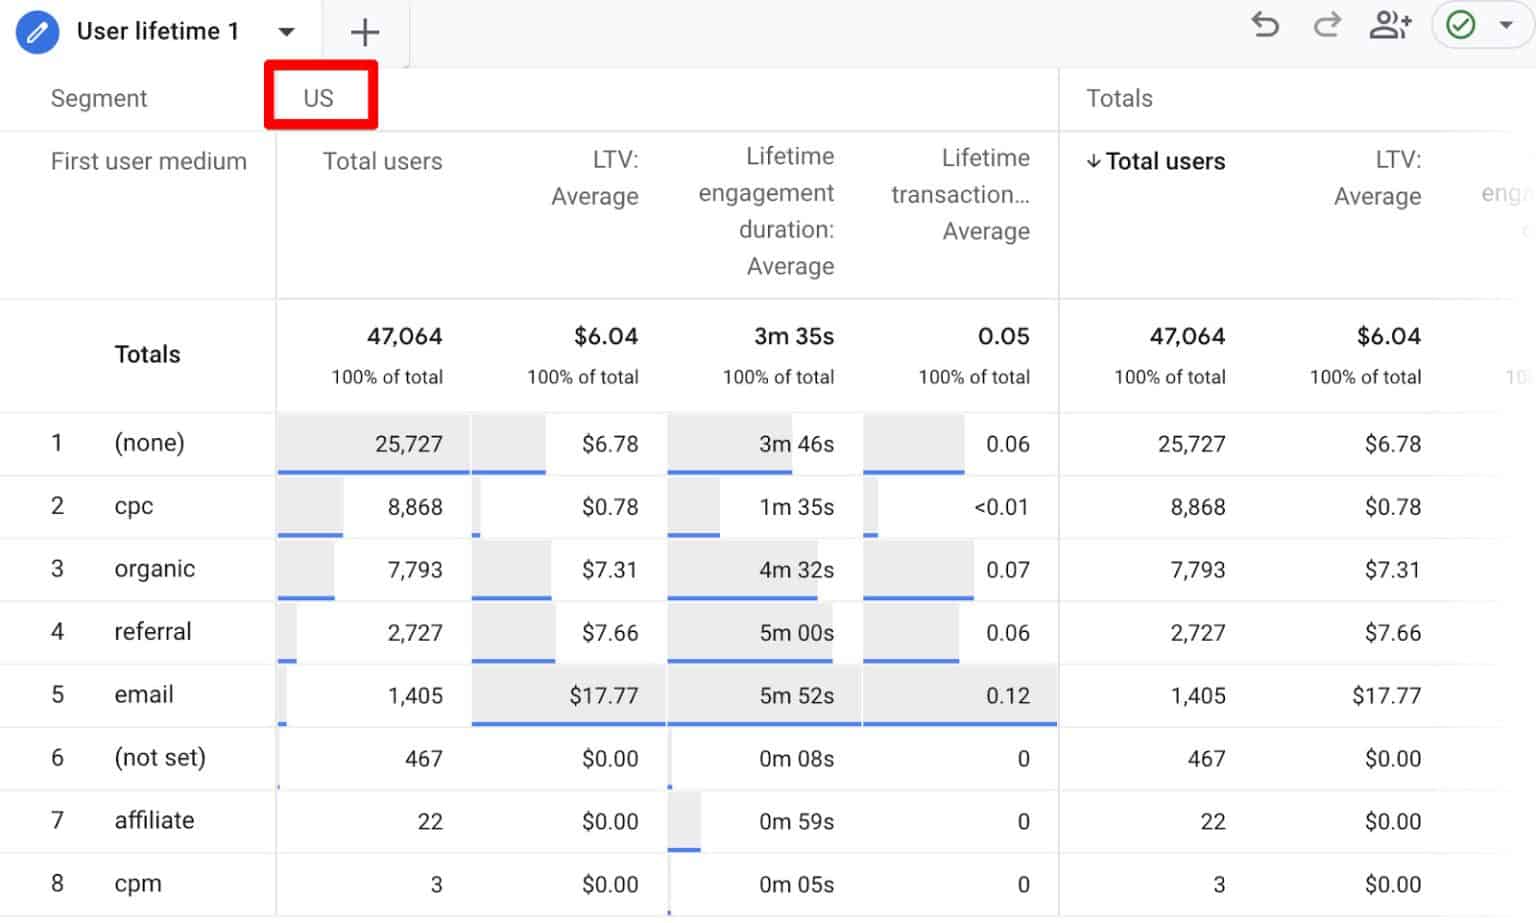Expand options for the US segment

(x=319, y=96)
